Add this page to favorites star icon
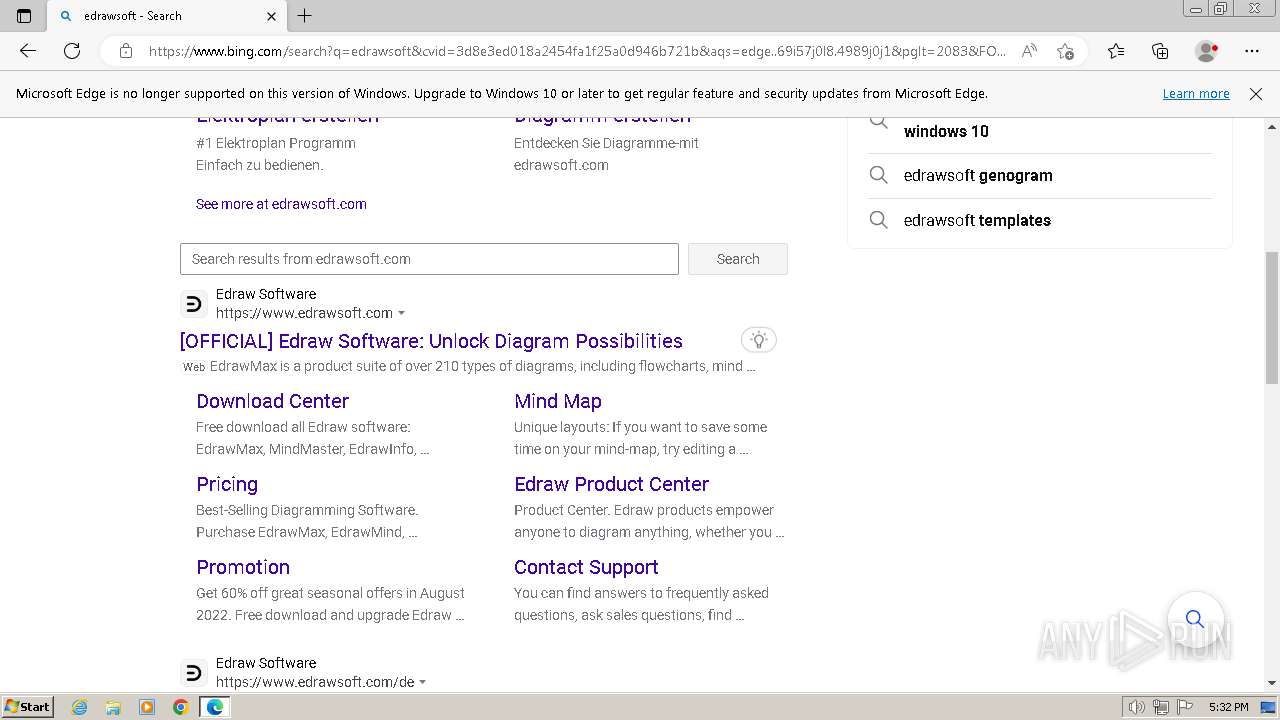 point(1065,51)
